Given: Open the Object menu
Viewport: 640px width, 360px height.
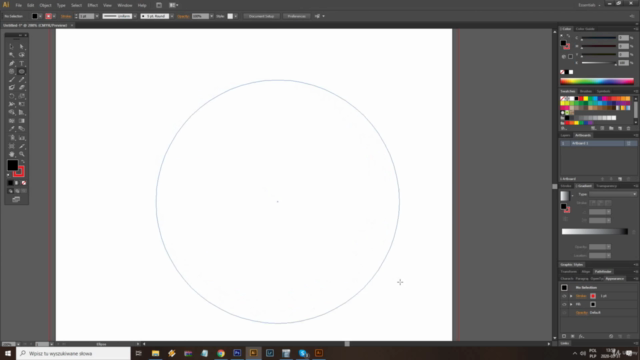Looking at the screenshot, I should (x=45, y=5).
